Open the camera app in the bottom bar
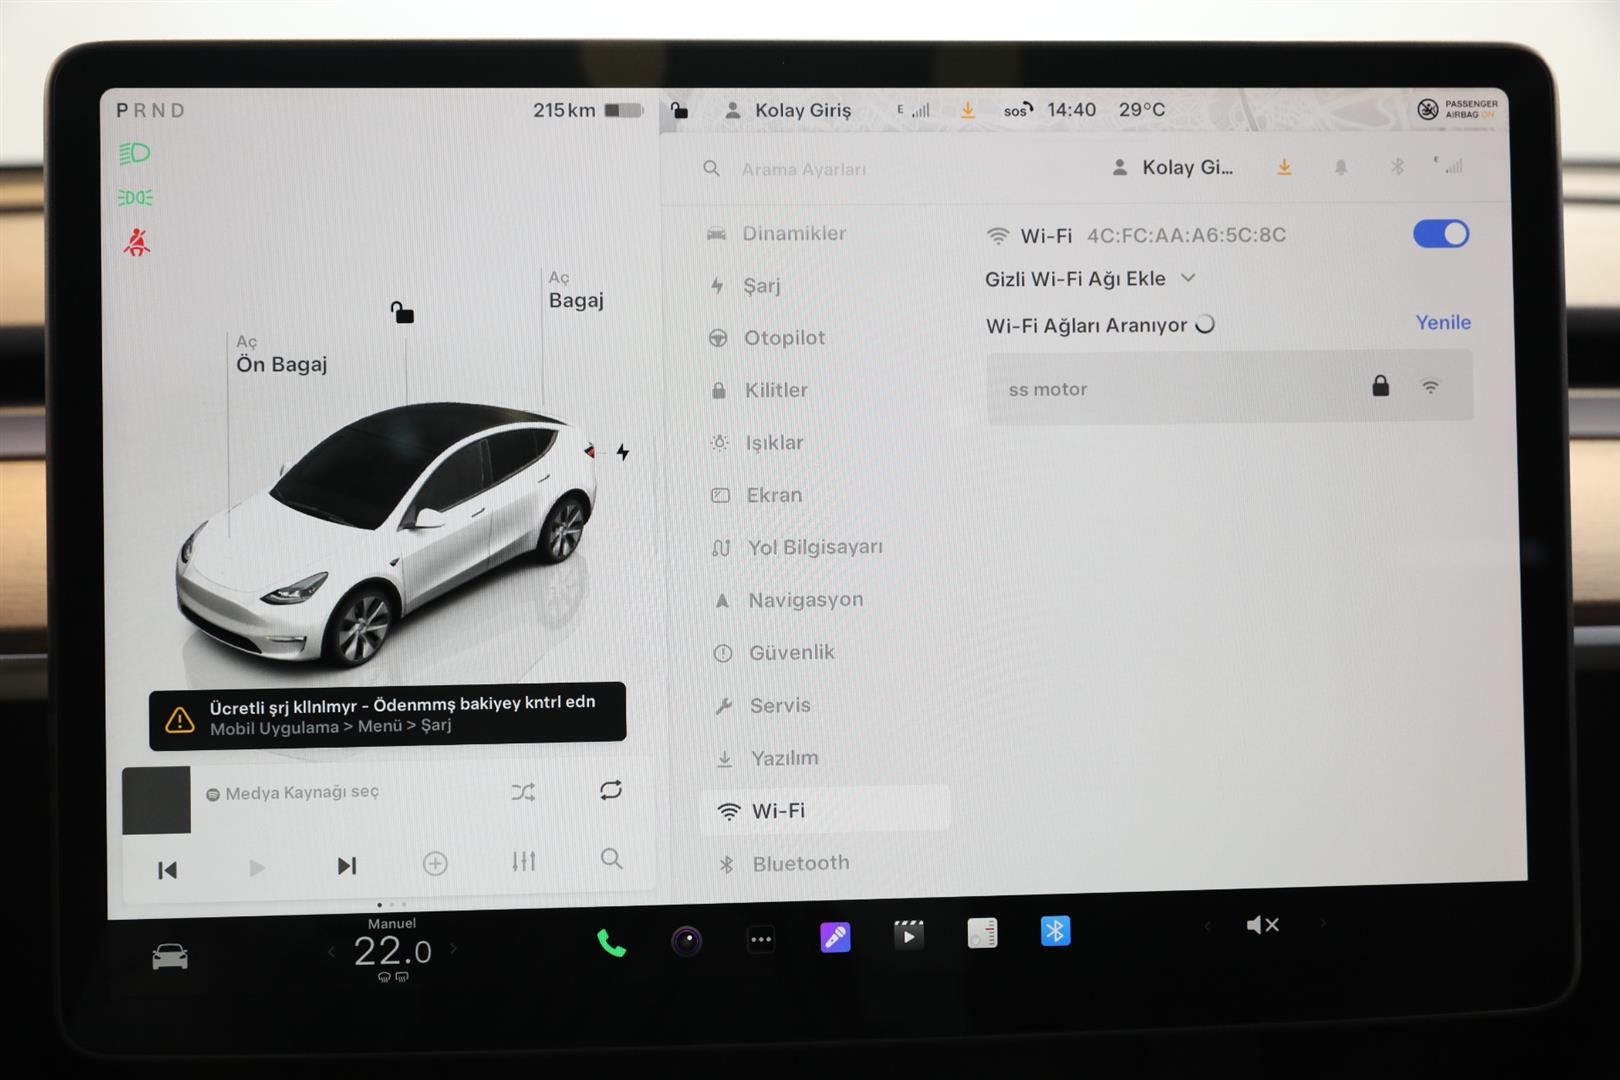Screen dimensions: 1620x1080 coord(686,941)
